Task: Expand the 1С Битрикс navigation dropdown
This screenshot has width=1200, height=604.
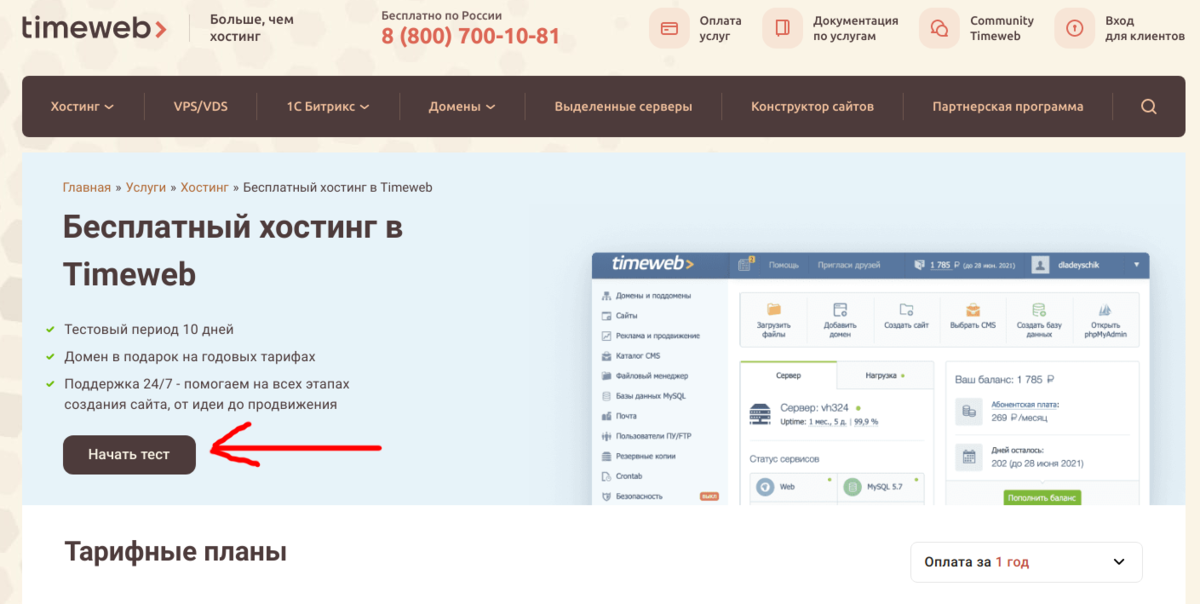Action: click(x=328, y=107)
